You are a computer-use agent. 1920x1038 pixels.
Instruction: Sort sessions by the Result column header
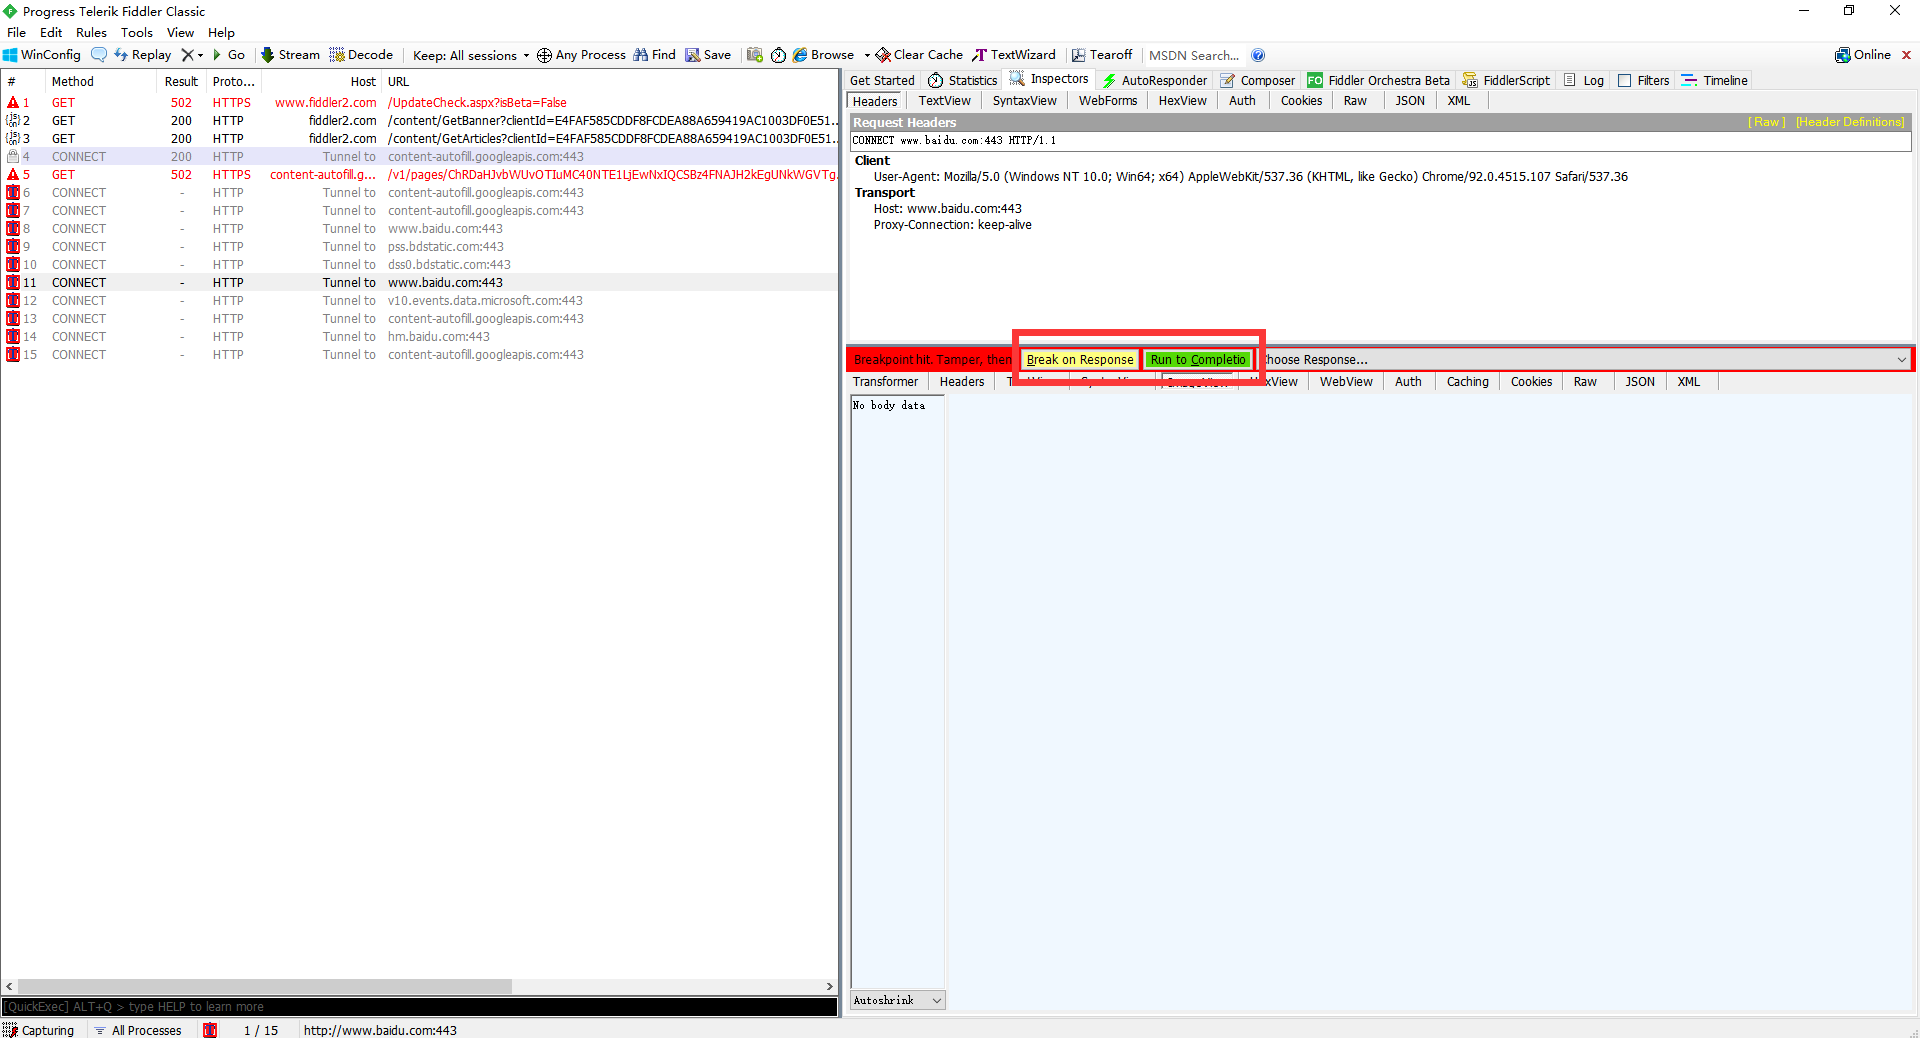(x=181, y=81)
